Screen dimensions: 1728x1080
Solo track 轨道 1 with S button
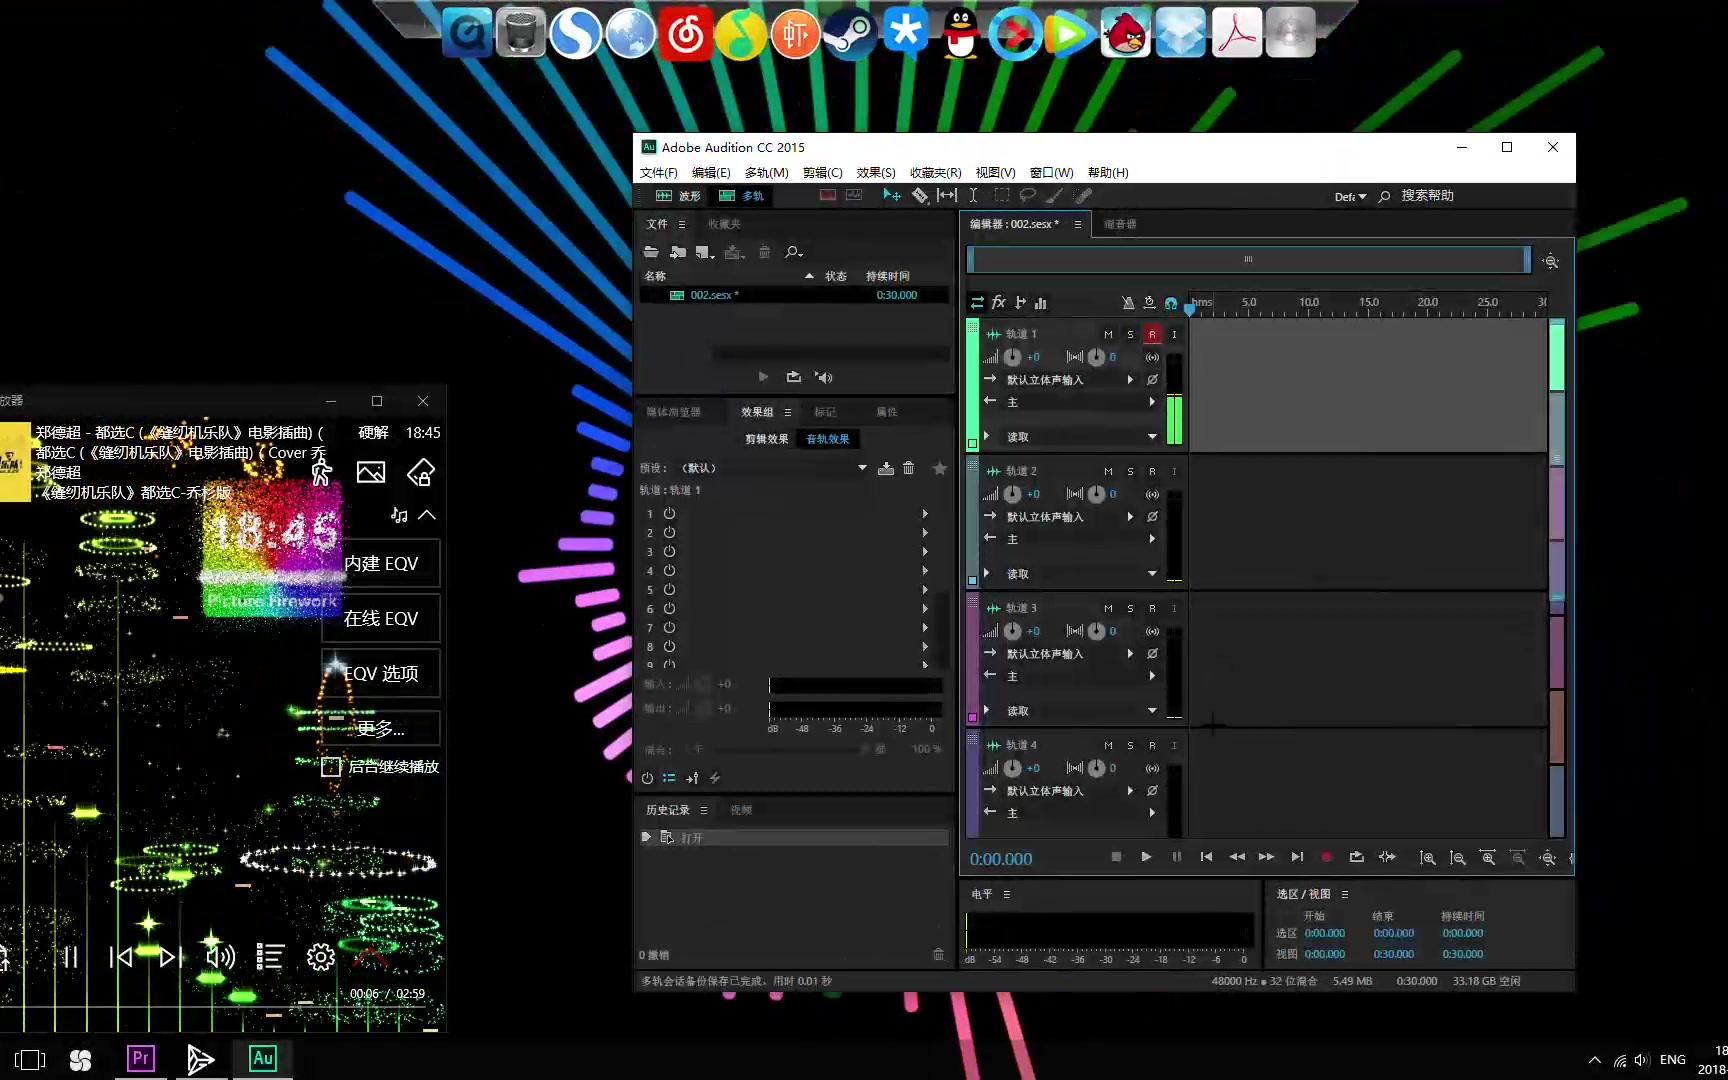click(x=1130, y=334)
